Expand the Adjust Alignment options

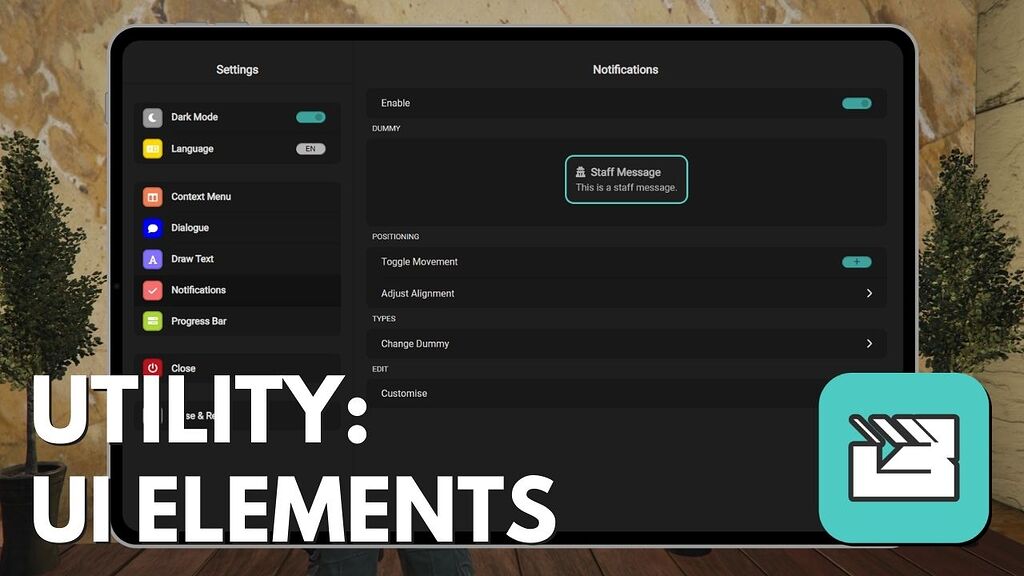click(x=869, y=293)
